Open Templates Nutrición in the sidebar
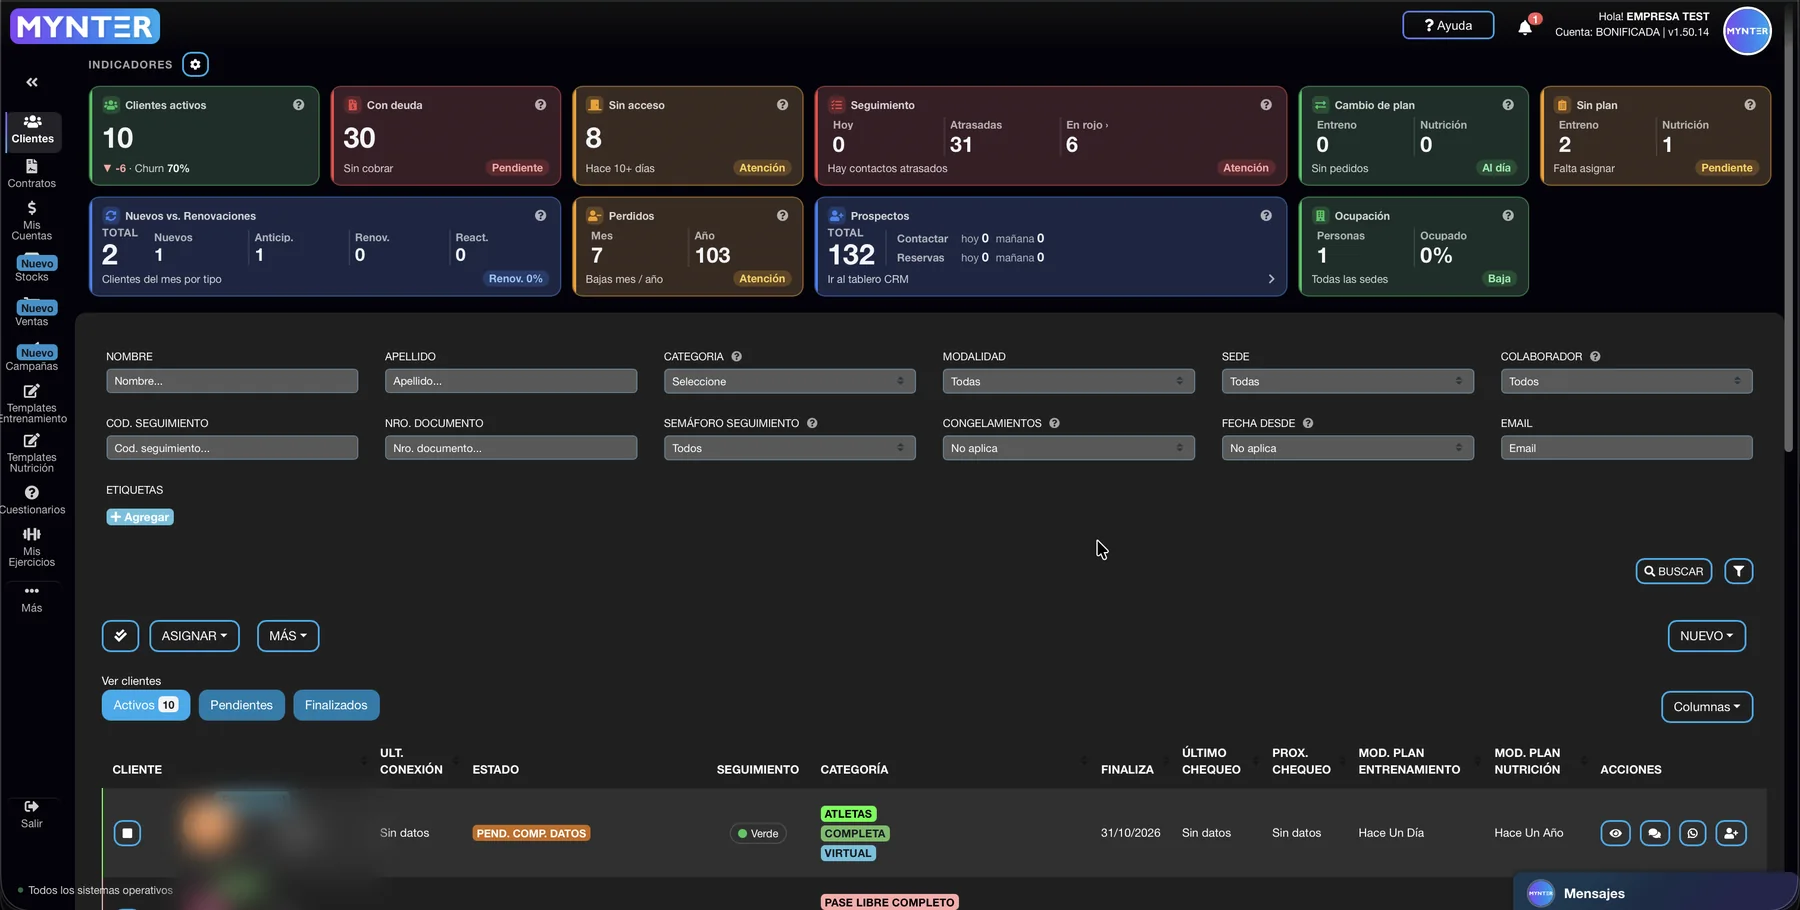 [32, 453]
